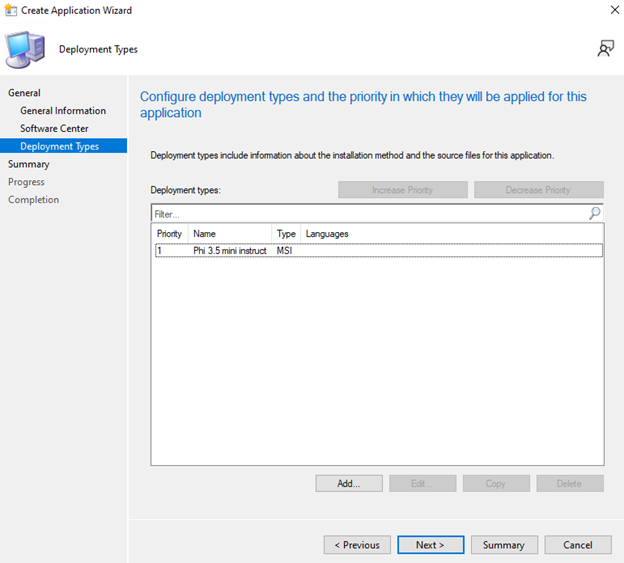Click the feedback person icon at top right
The image size is (624, 563).
click(605, 49)
